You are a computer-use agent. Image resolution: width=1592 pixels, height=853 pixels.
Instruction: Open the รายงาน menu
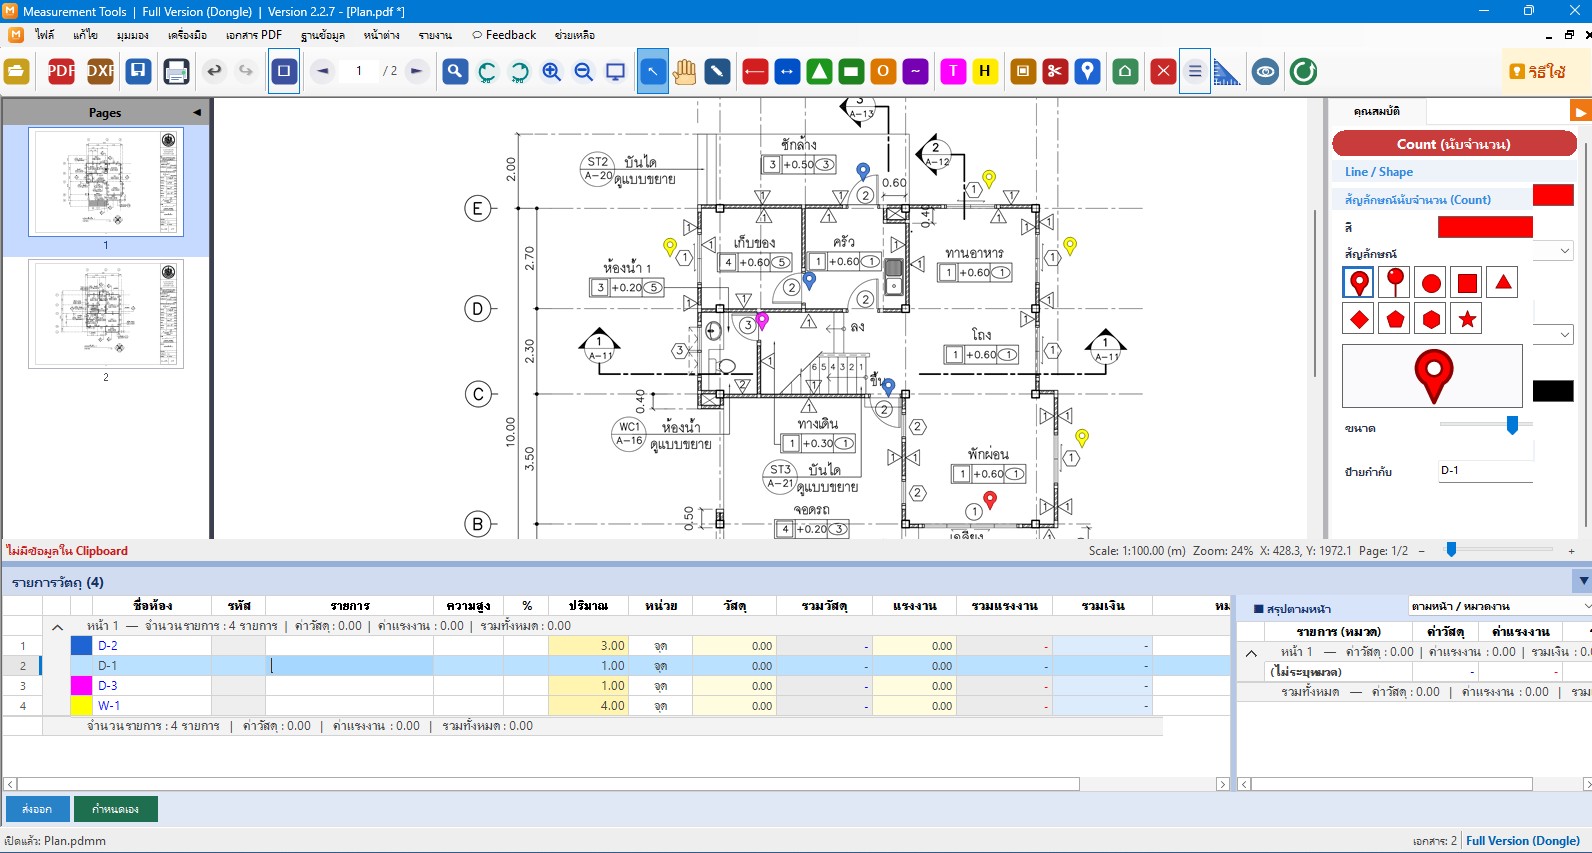[435, 35]
